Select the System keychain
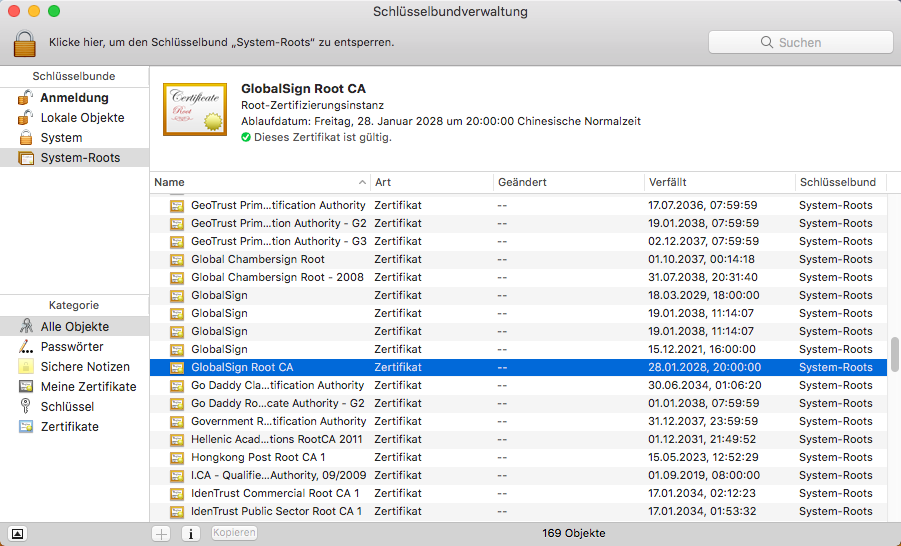The image size is (901, 546). tap(75, 138)
